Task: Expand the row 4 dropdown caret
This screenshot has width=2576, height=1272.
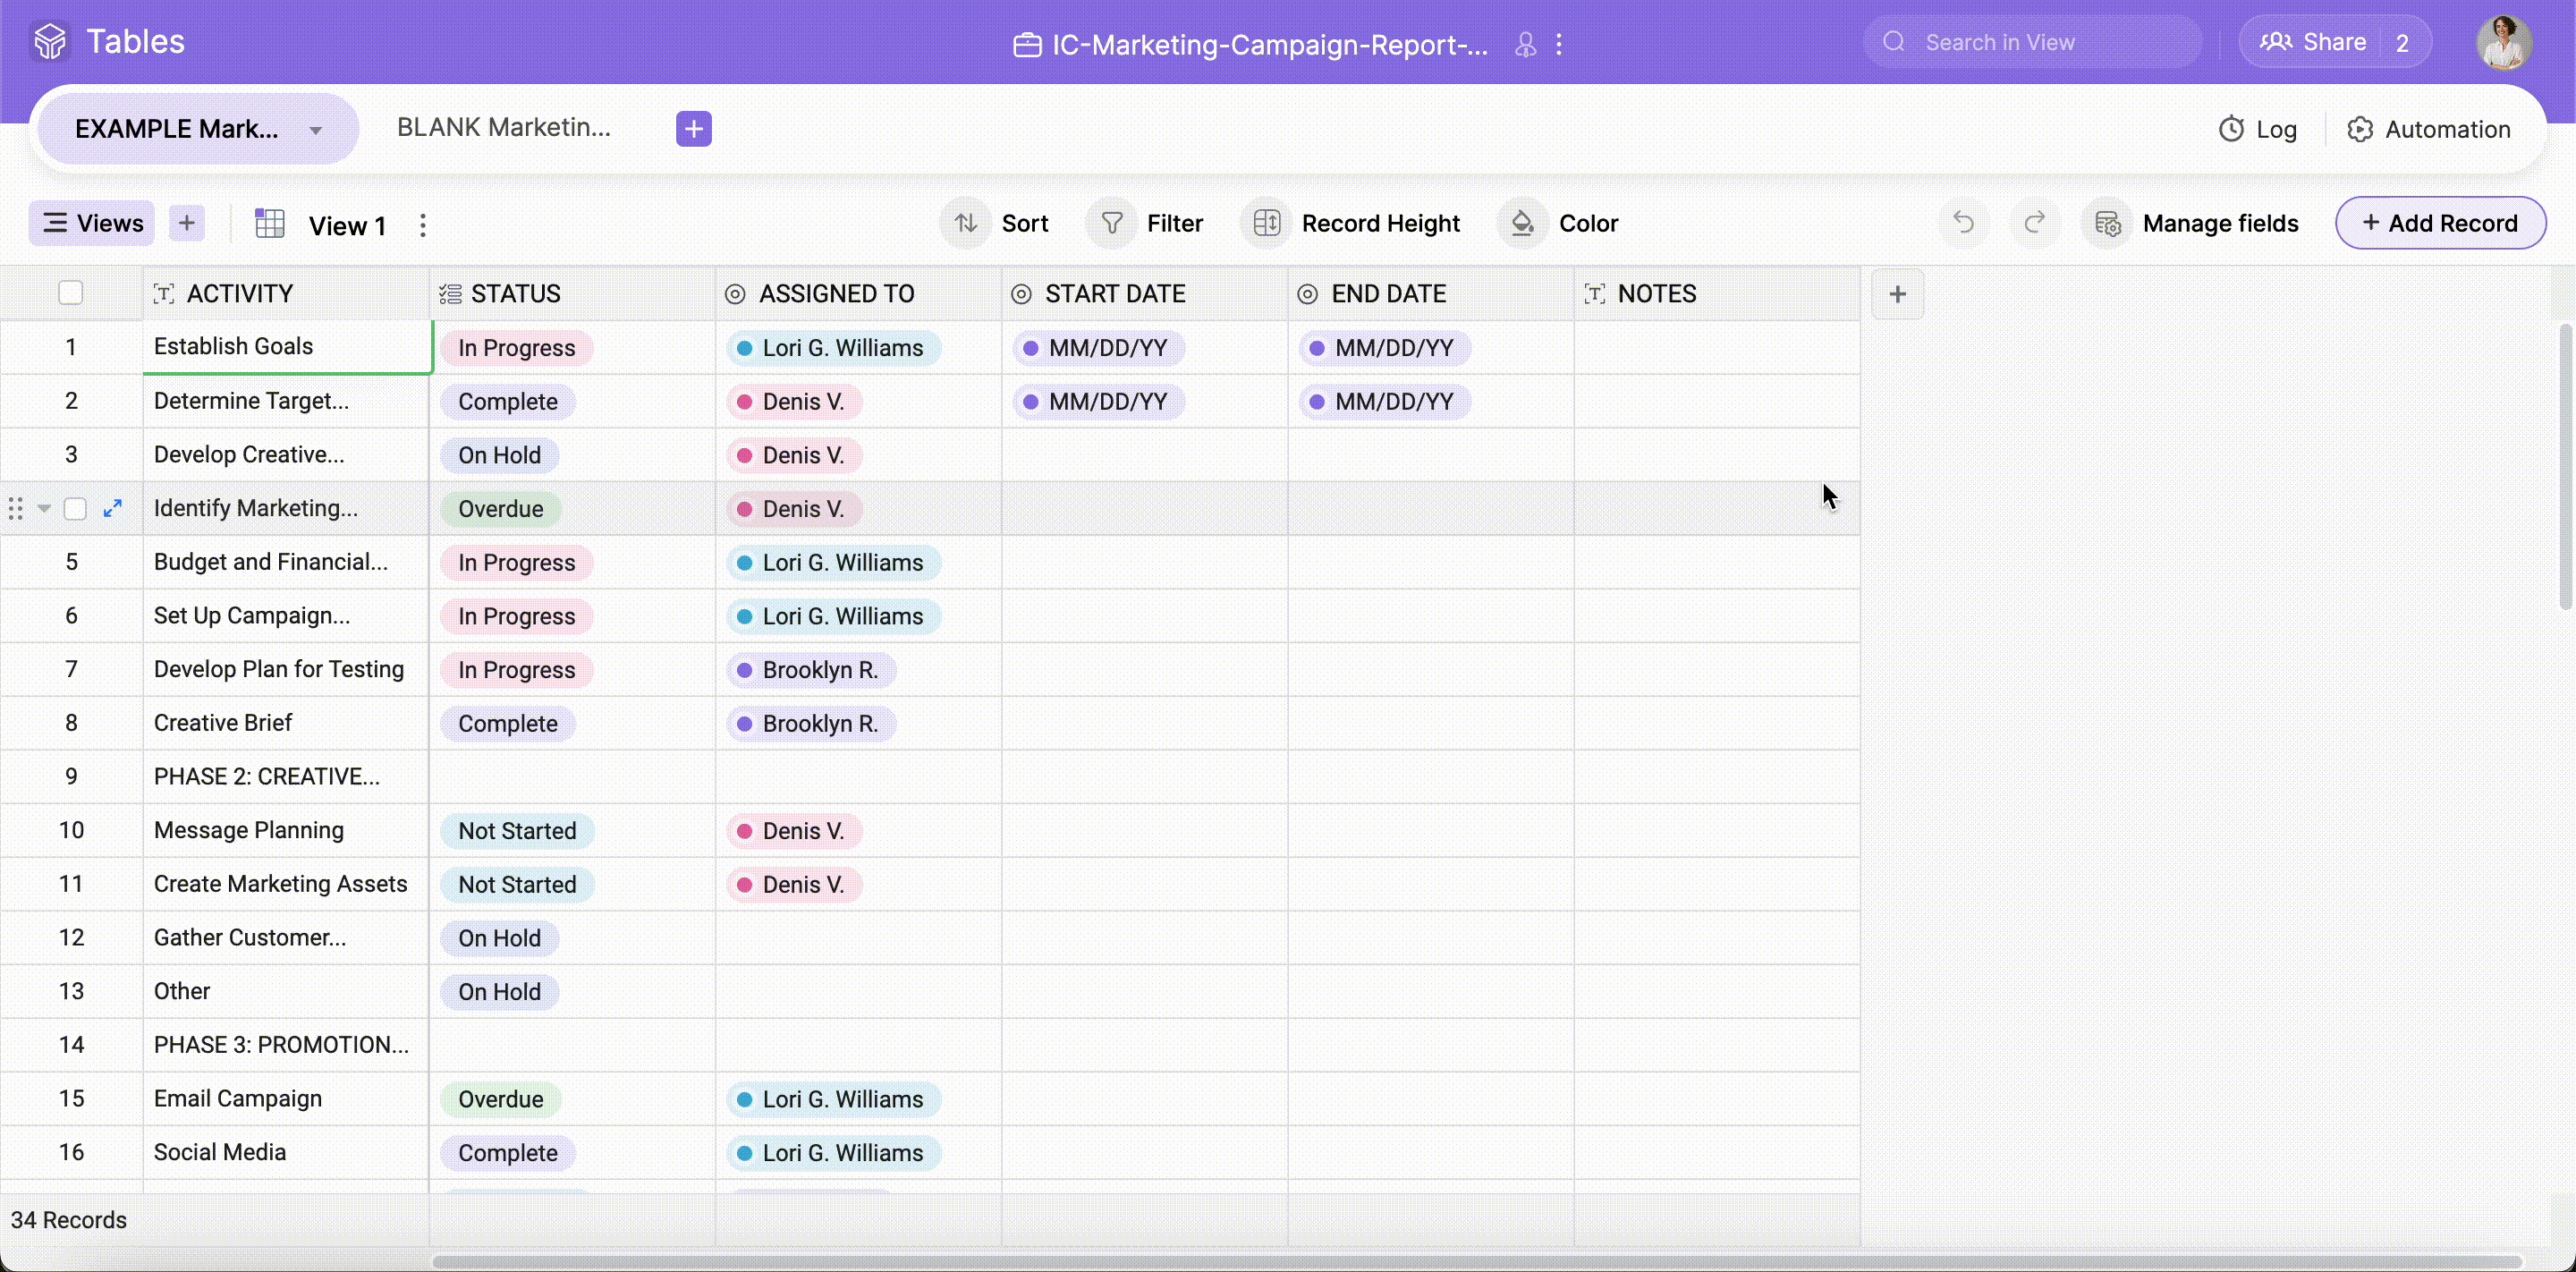Action: tap(44, 509)
